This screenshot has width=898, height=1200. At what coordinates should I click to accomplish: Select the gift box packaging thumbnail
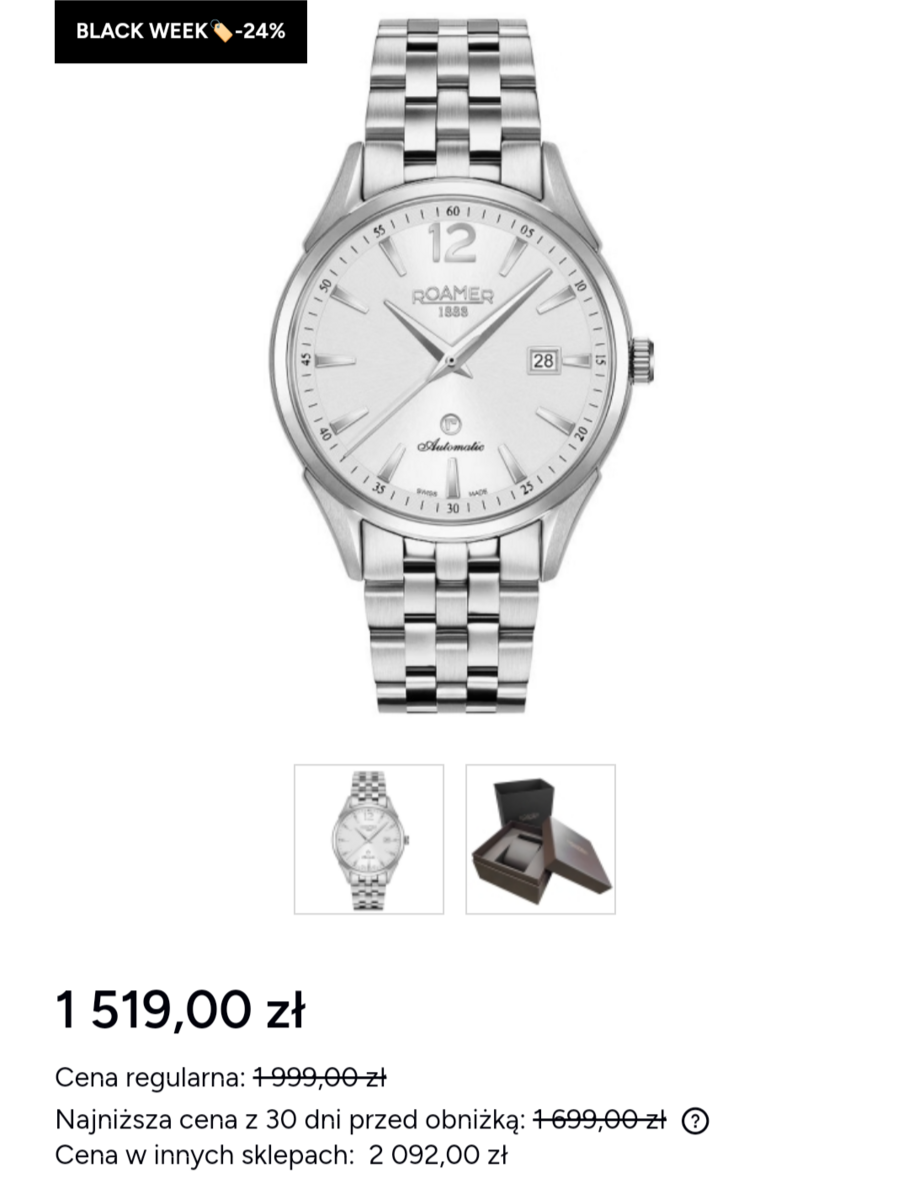pyautogui.click(x=541, y=839)
